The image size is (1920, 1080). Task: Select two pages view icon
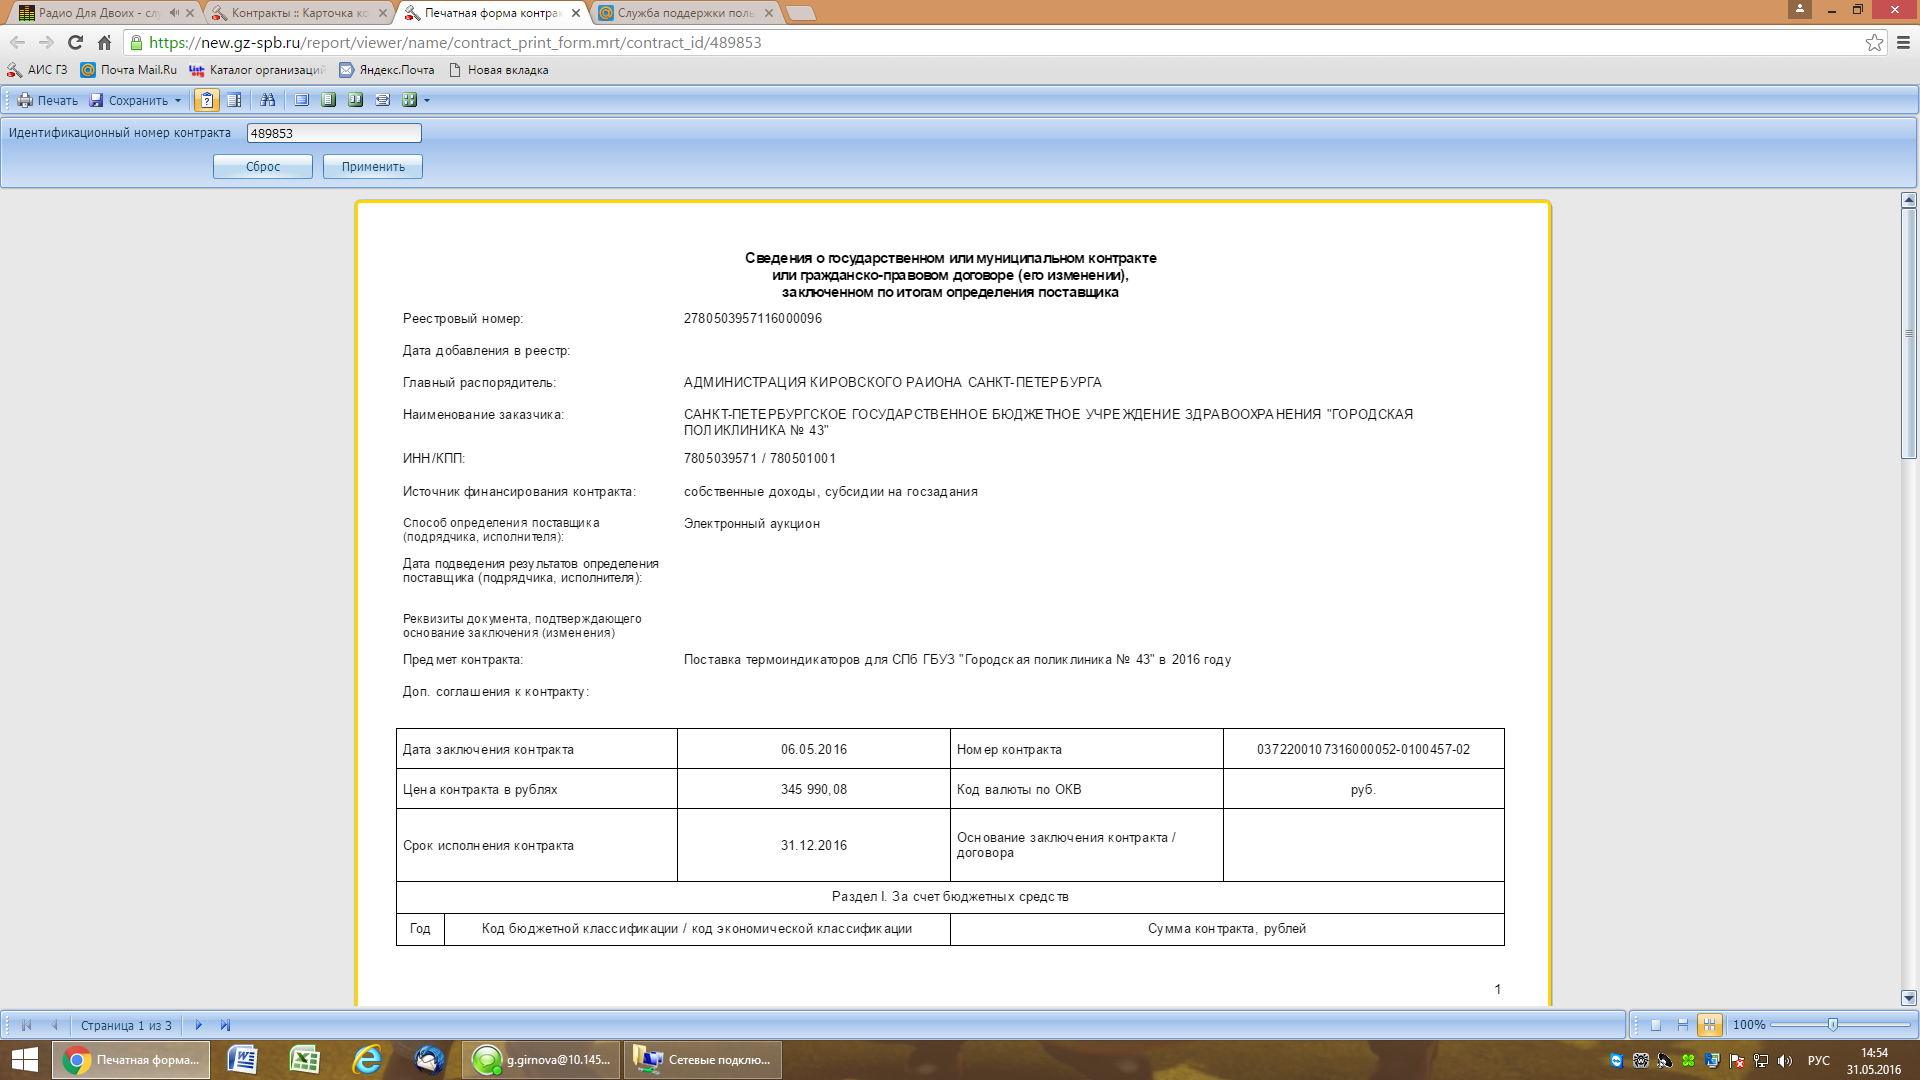click(356, 100)
